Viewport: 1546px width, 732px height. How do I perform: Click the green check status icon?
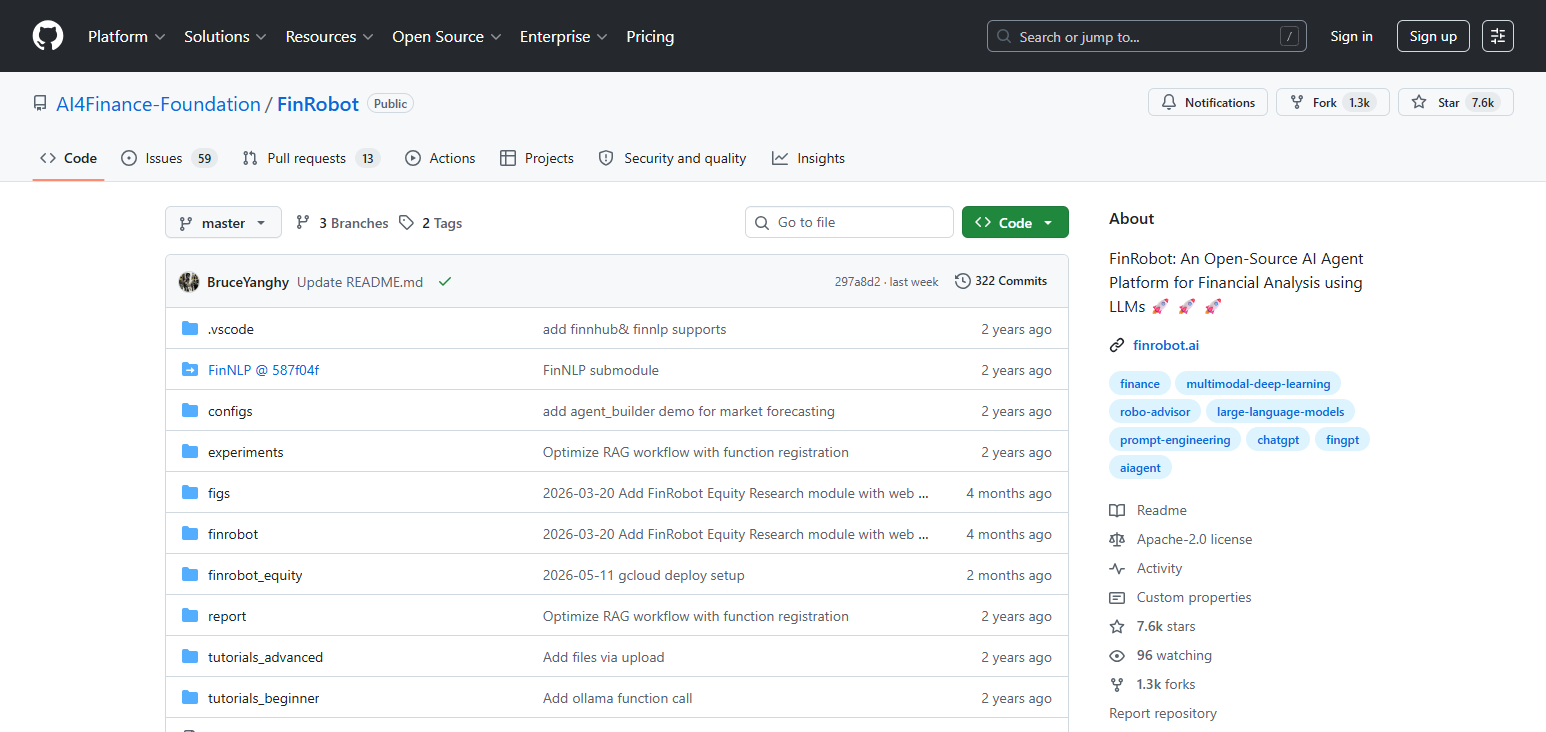click(445, 282)
